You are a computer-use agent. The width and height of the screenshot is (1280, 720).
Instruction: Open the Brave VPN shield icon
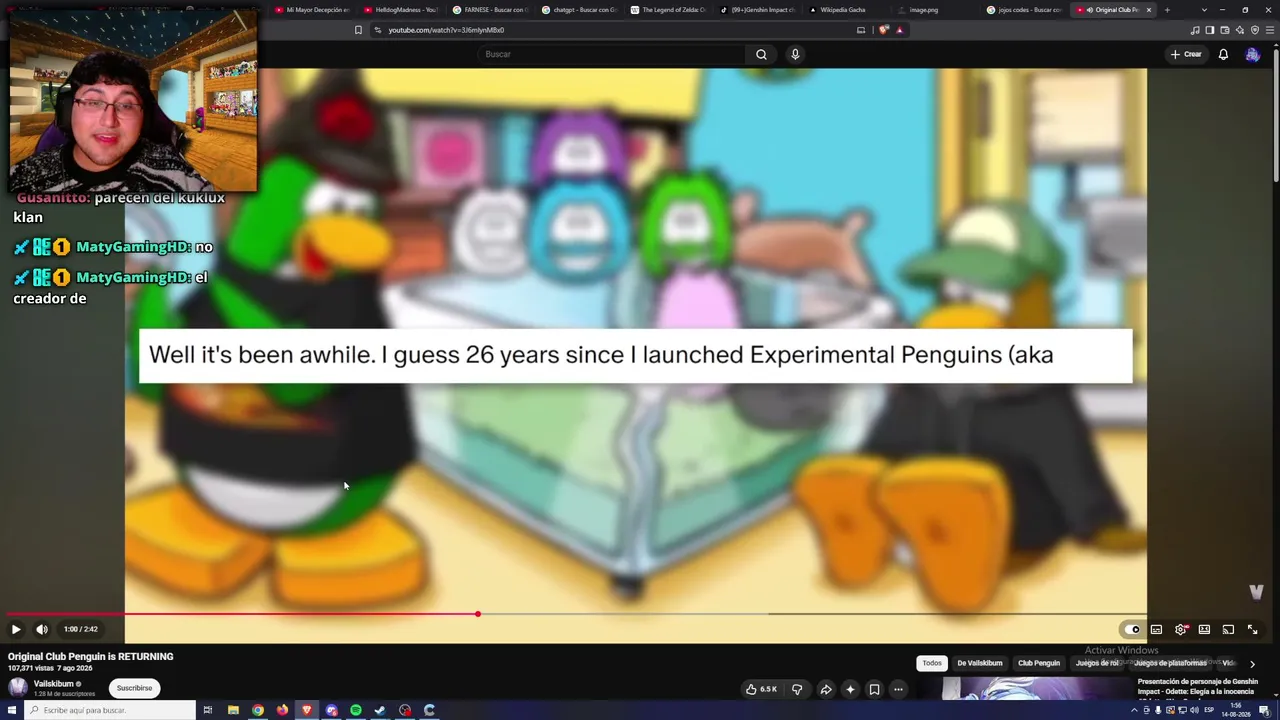coord(1255,30)
